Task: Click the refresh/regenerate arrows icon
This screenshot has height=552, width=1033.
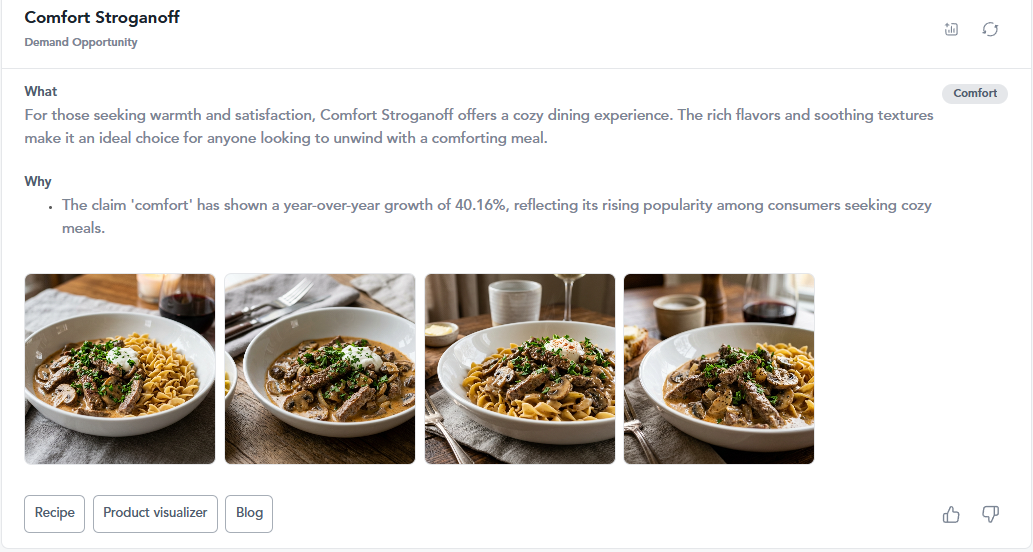Action: click(x=990, y=29)
